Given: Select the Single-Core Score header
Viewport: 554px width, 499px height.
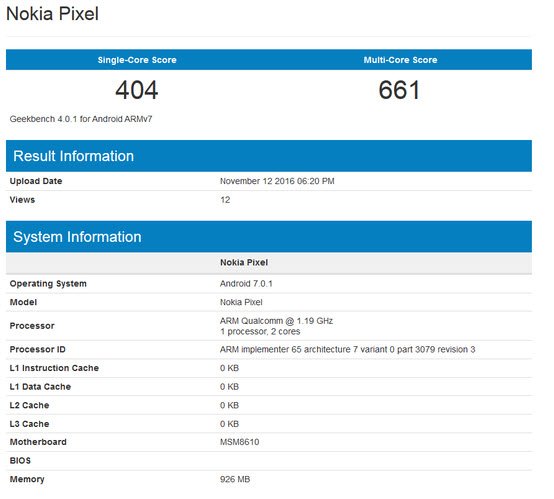Looking at the screenshot, I should tap(137, 60).
